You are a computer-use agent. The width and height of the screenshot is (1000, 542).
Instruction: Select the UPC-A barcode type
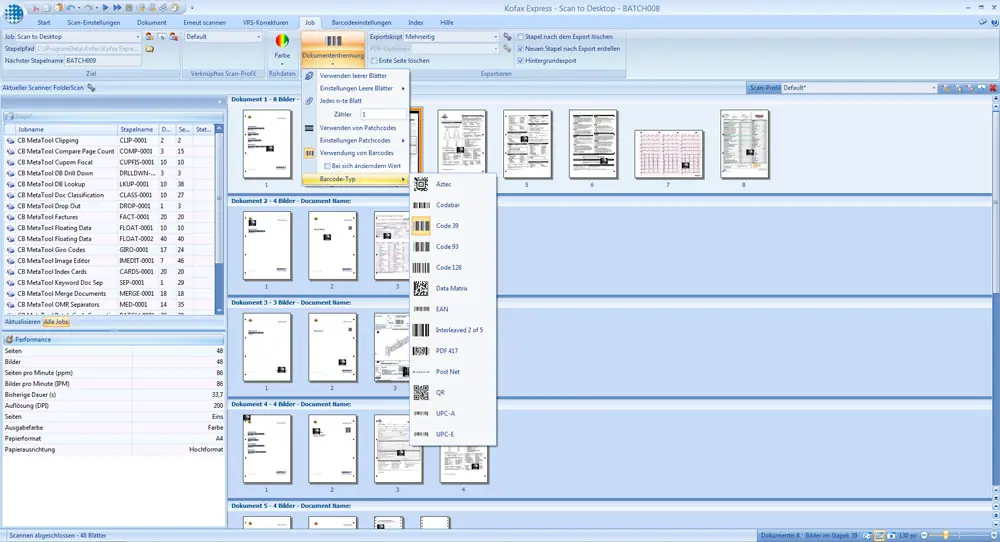pyautogui.click(x=453, y=413)
